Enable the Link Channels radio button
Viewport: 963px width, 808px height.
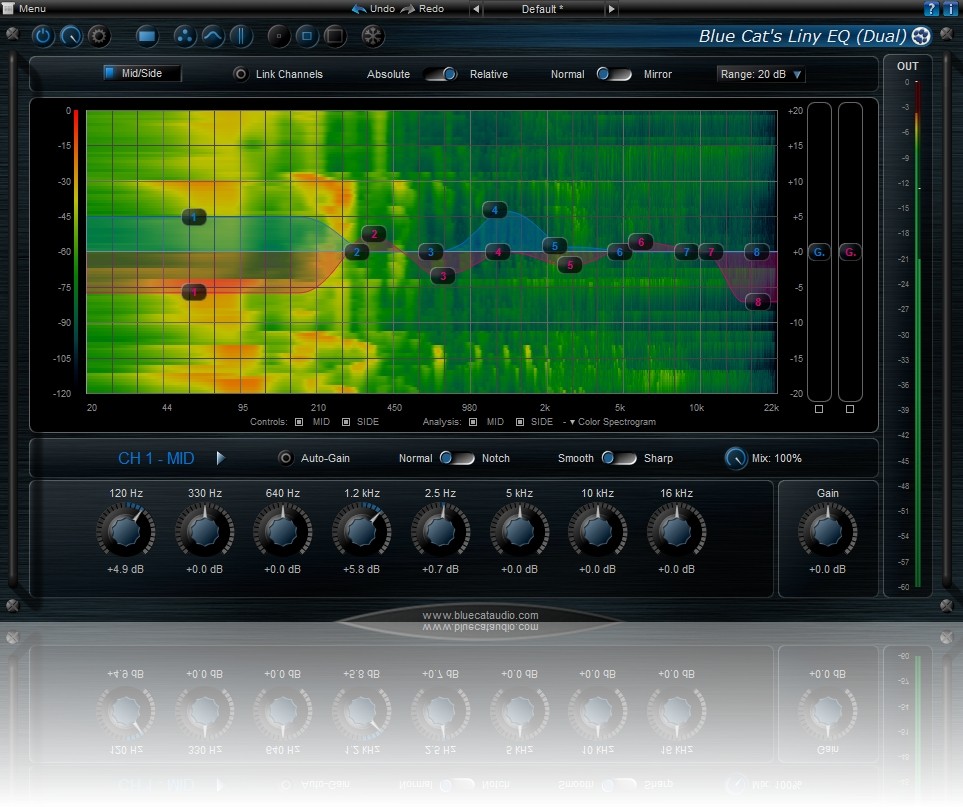click(240, 74)
